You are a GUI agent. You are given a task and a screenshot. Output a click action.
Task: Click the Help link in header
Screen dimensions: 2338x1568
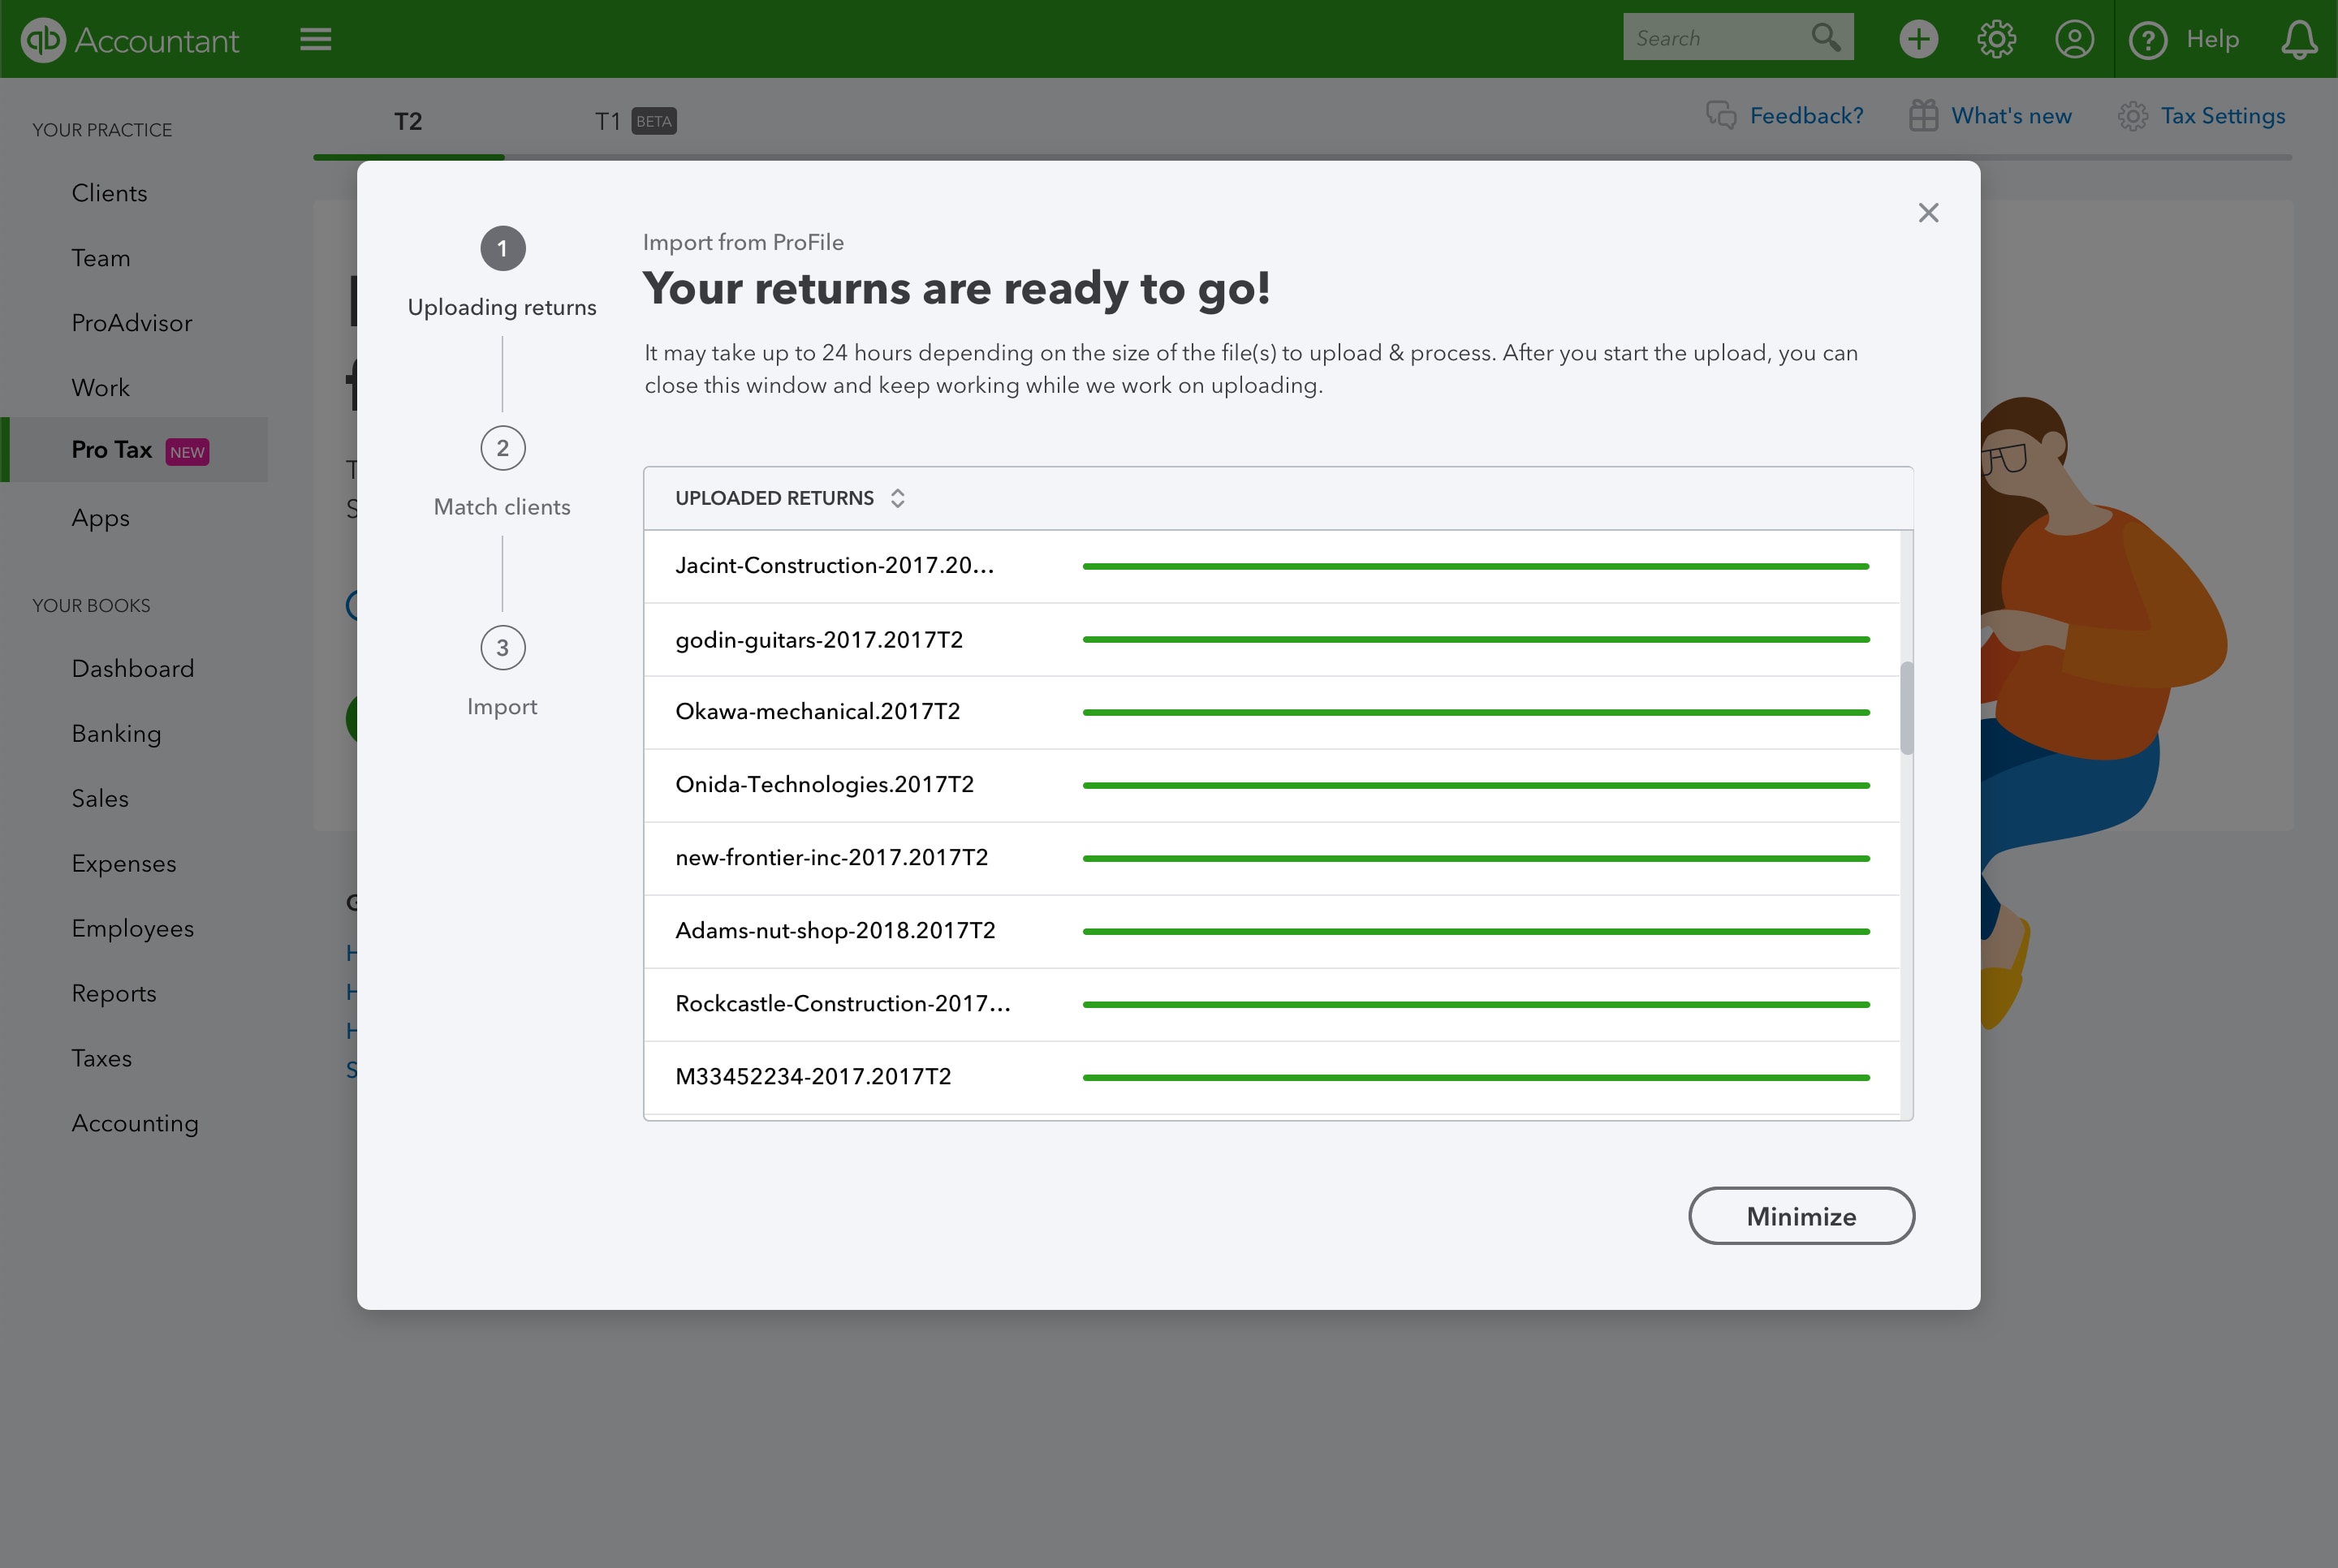2212,39
